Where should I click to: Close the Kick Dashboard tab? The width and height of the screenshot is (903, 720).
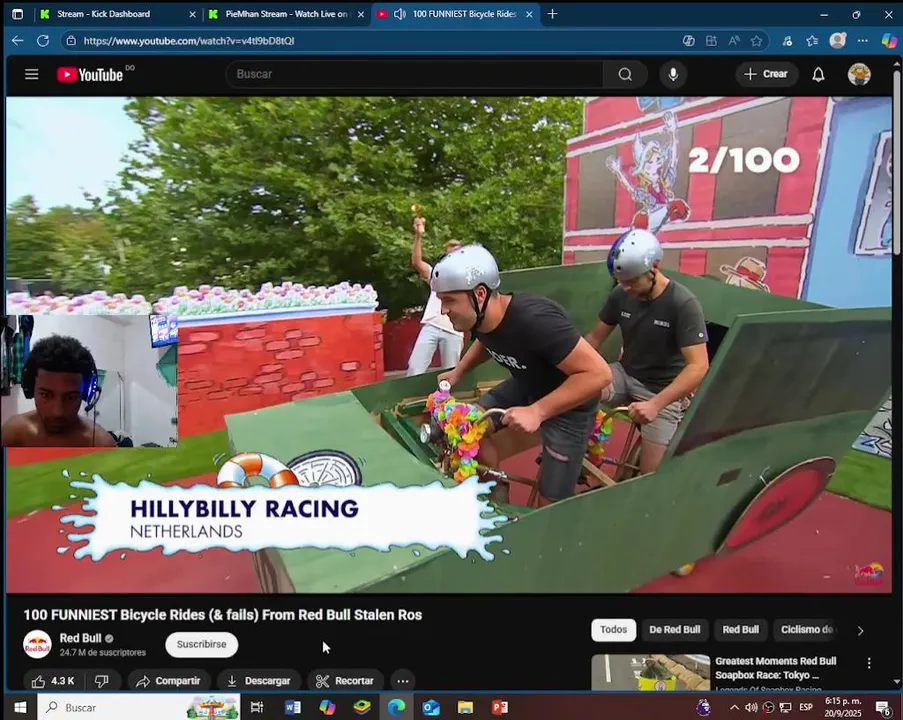click(x=192, y=14)
